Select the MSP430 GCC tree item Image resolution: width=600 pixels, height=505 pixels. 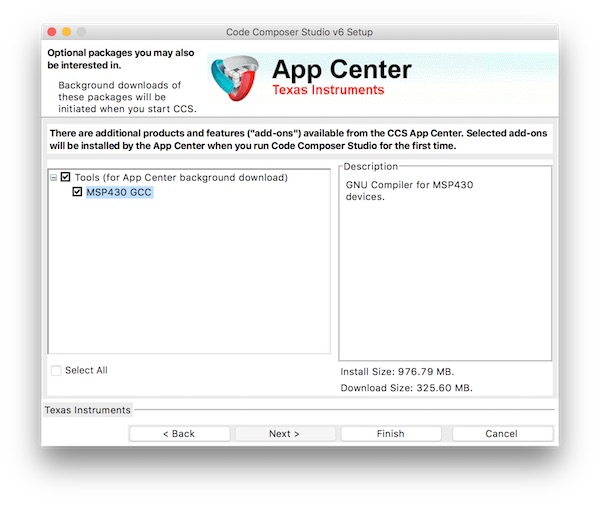[x=119, y=192]
